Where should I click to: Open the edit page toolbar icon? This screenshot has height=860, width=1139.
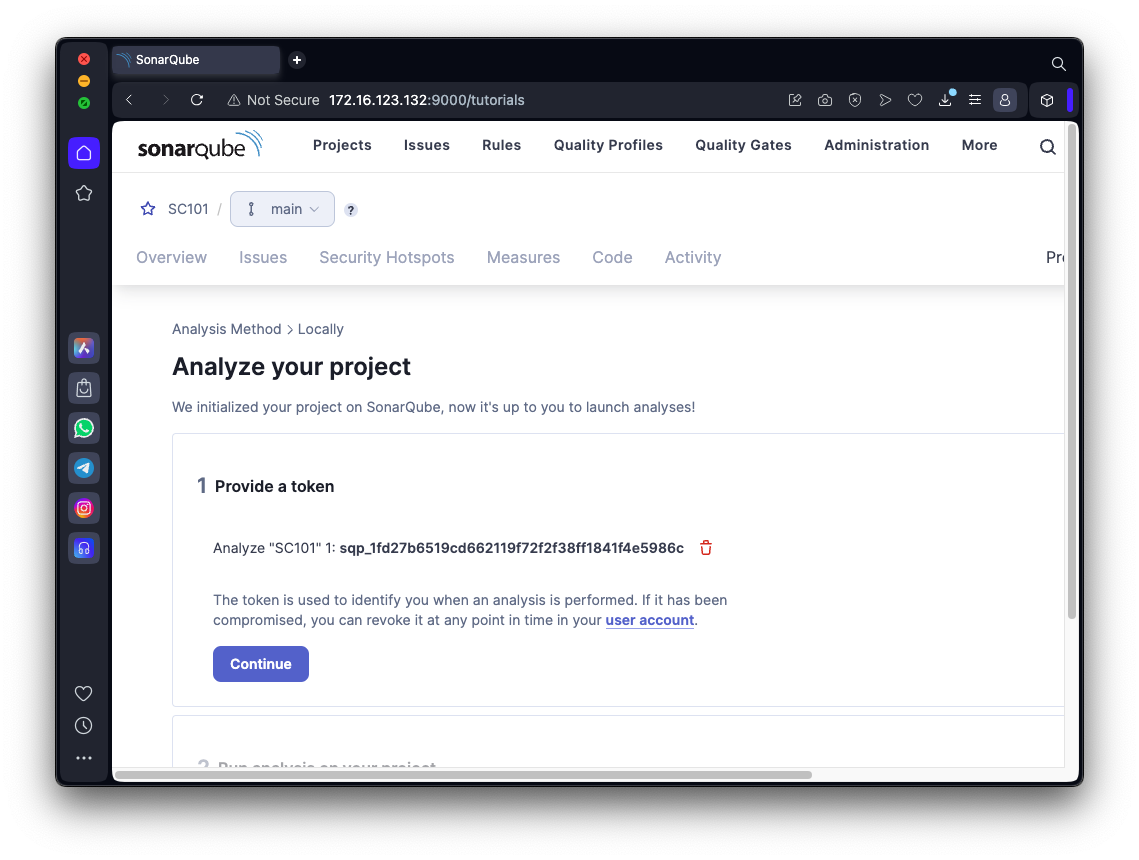tap(795, 100)
